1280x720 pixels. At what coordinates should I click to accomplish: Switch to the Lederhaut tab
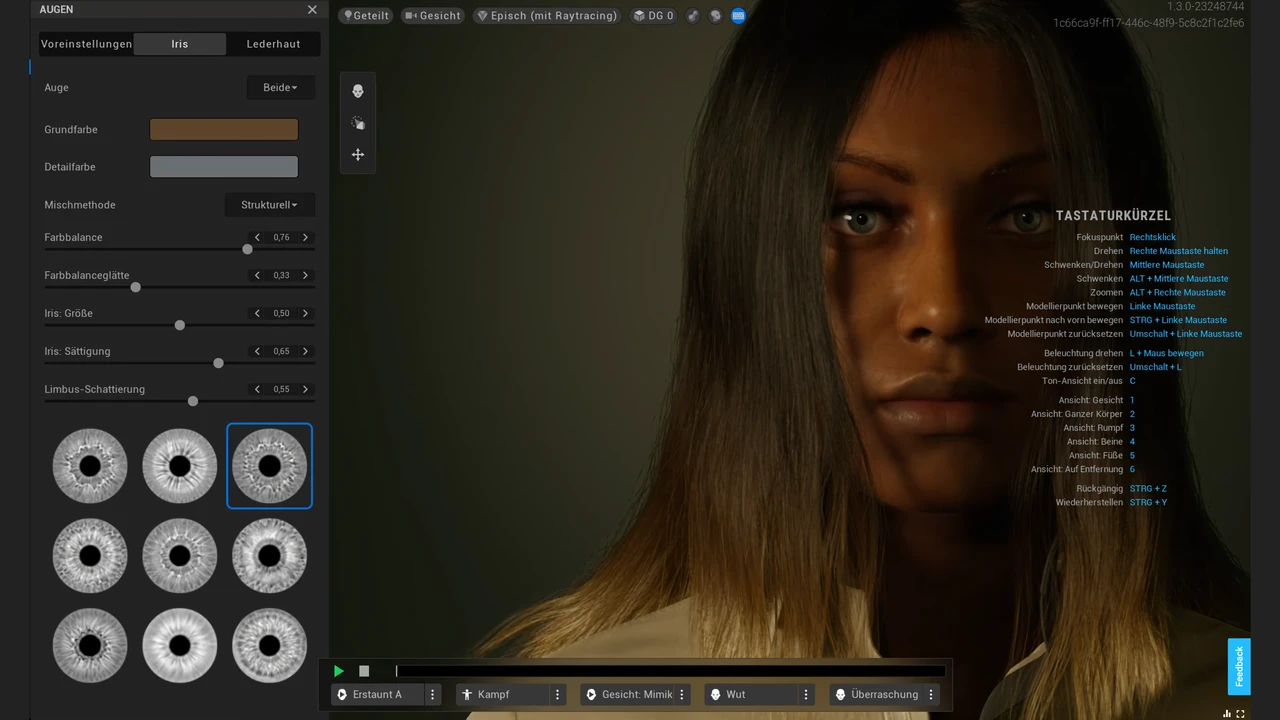click(273, 44)
